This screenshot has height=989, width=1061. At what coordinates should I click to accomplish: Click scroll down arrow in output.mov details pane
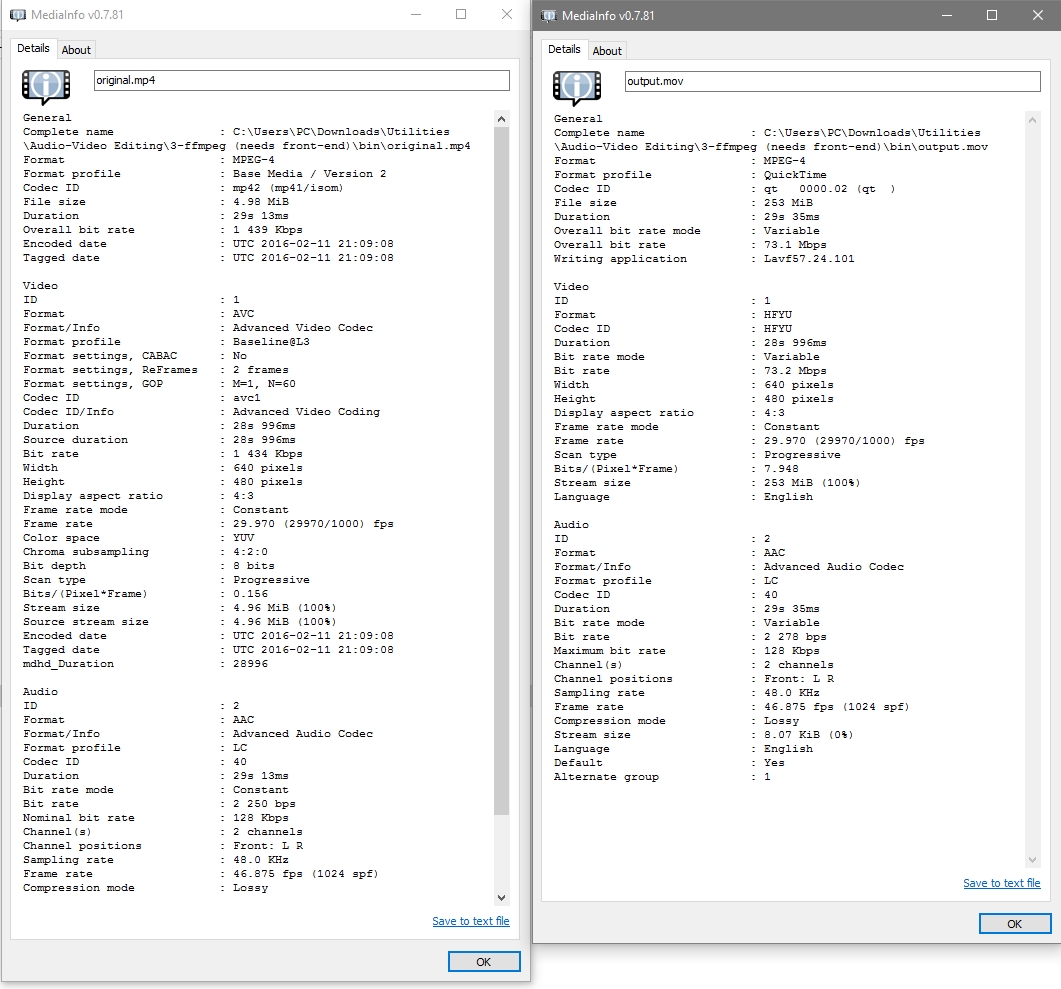coord(1033,860)
